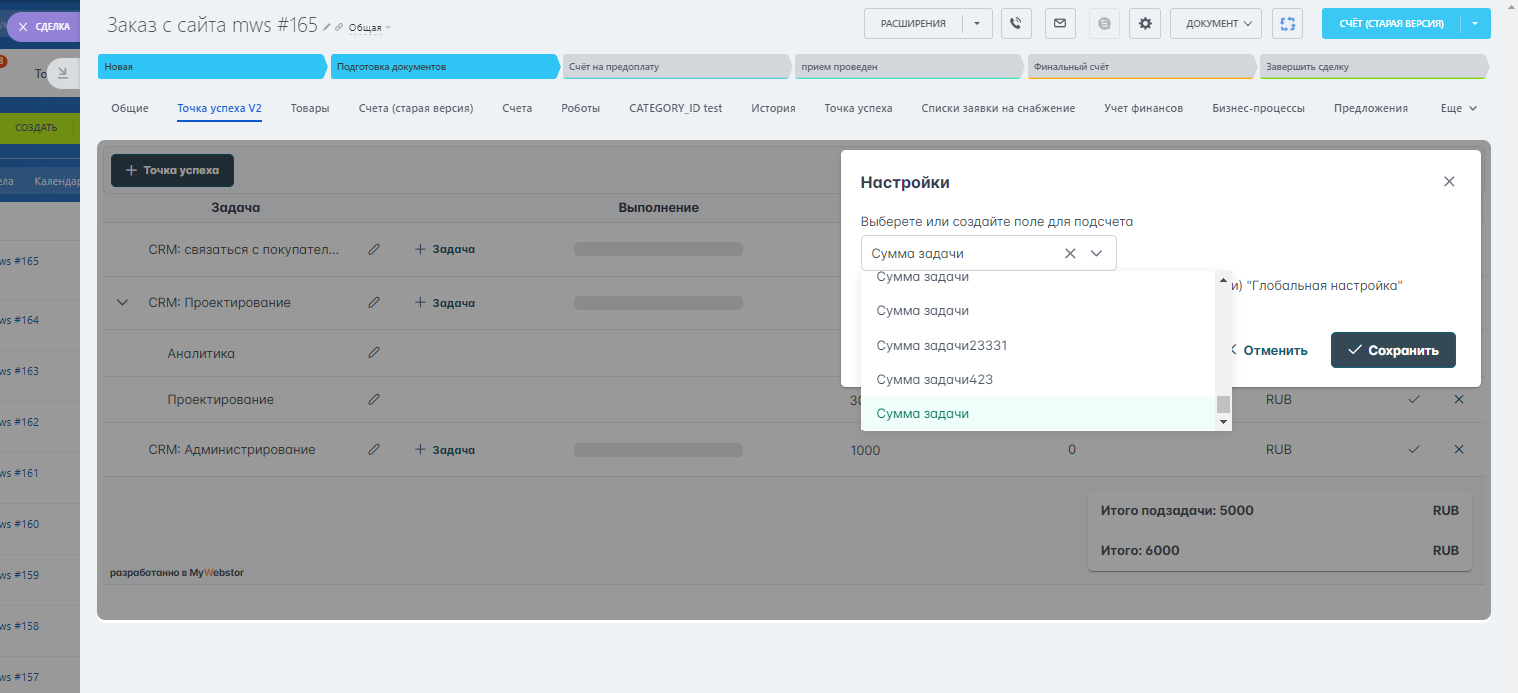
Task: Delete the 'CRM: Администрирование' row with X icon
Action: pyautogui.click(x=1458, y=450)
